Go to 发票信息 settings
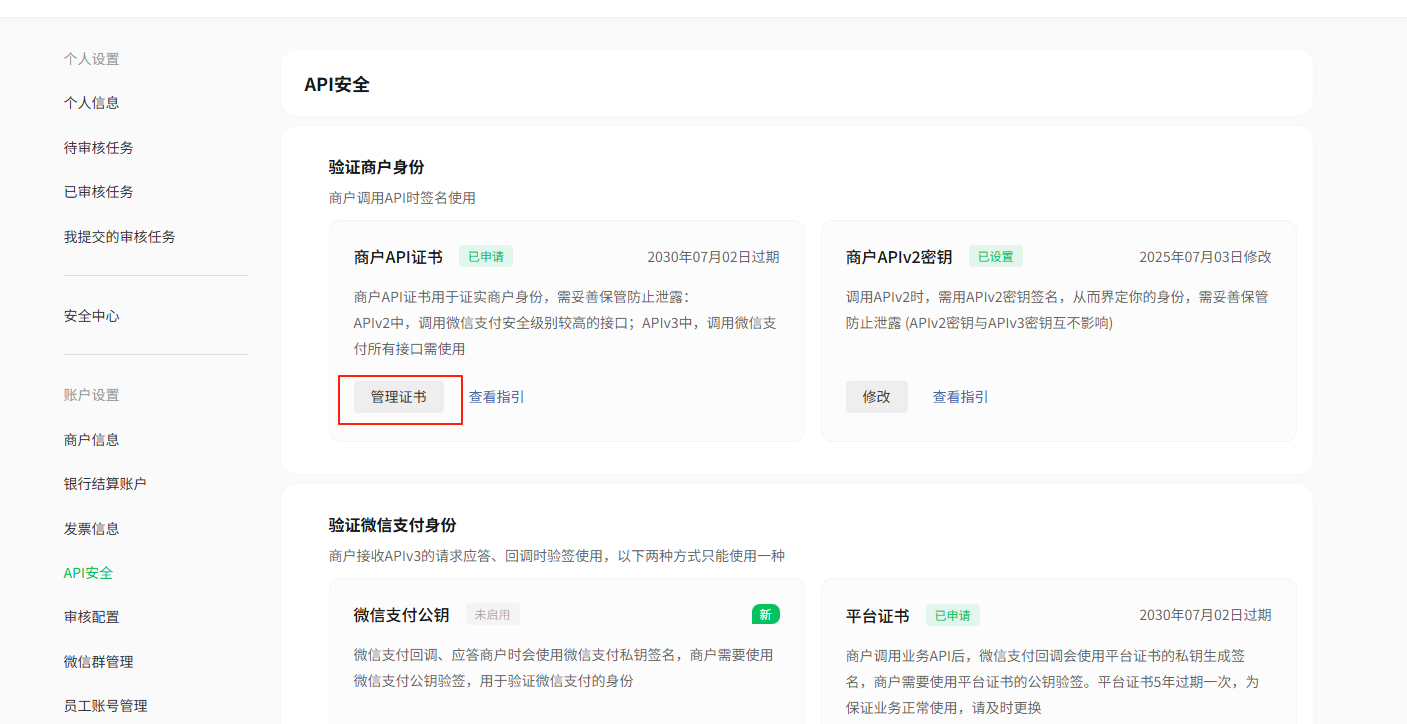Viewport: 1407px width, 724px height. 92,529
